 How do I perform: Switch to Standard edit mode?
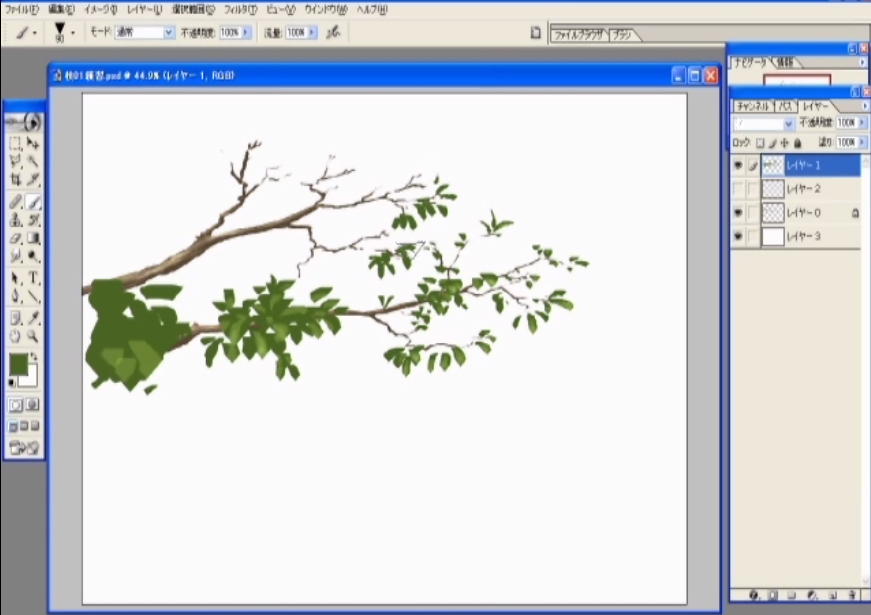click(16, 405)
